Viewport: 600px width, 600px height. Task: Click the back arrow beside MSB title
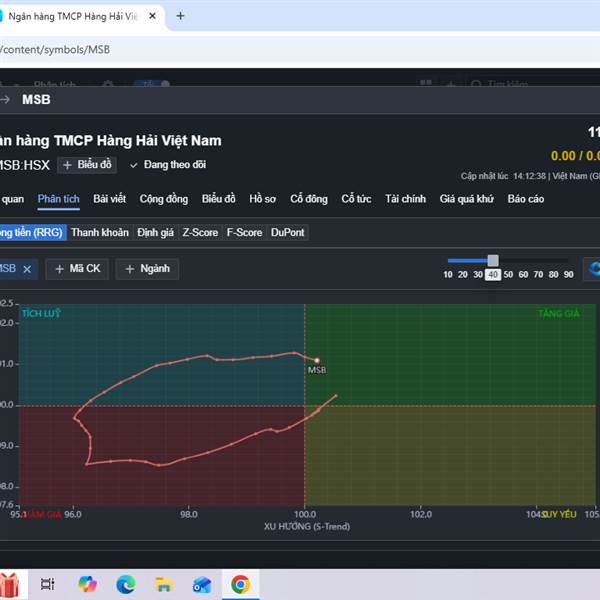(x=5, y=99)
